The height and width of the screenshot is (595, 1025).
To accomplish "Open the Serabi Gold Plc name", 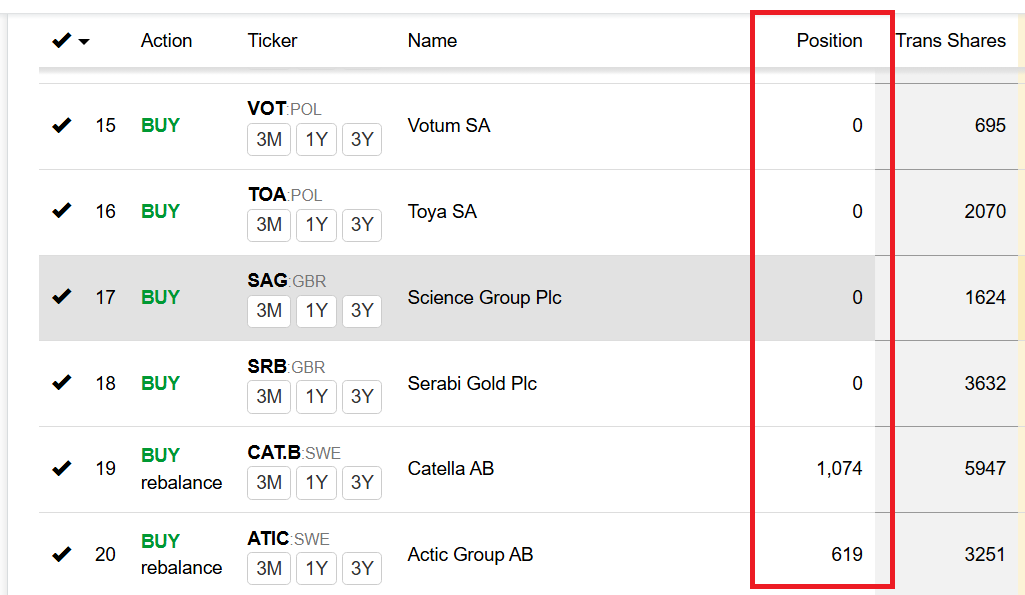I will (x=472, y=383).
